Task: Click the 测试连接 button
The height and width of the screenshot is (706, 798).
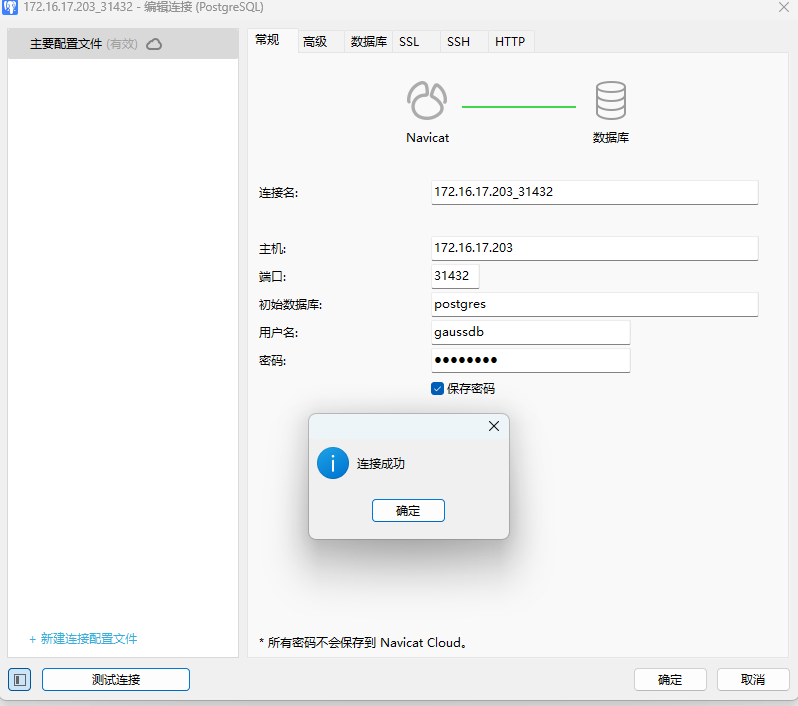Action: click(116, 680)
